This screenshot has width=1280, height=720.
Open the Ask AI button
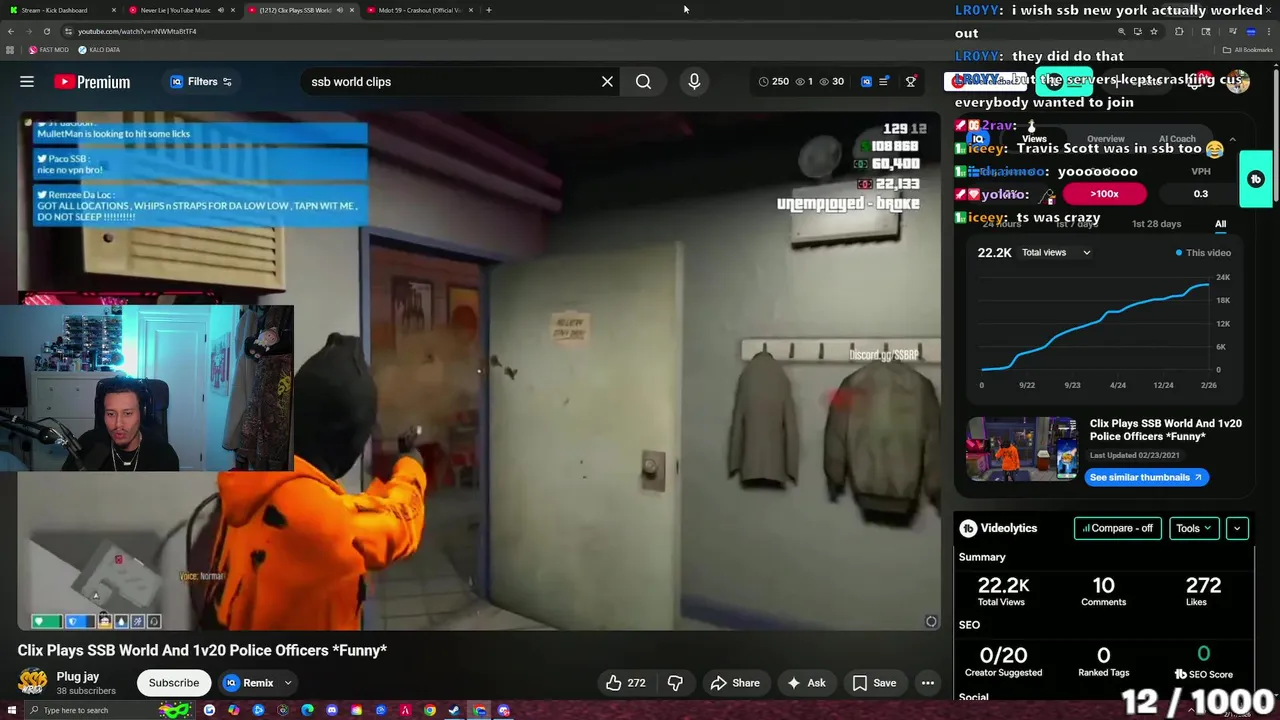coord(807,683)
